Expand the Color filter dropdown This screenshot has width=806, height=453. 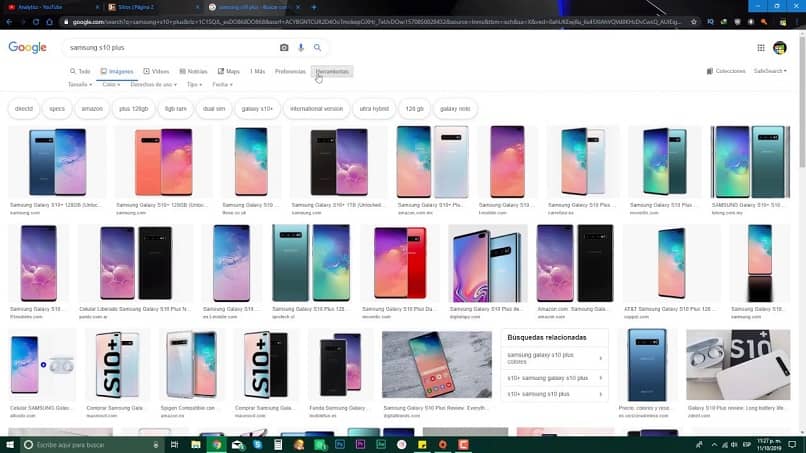(x=111, y=84)
